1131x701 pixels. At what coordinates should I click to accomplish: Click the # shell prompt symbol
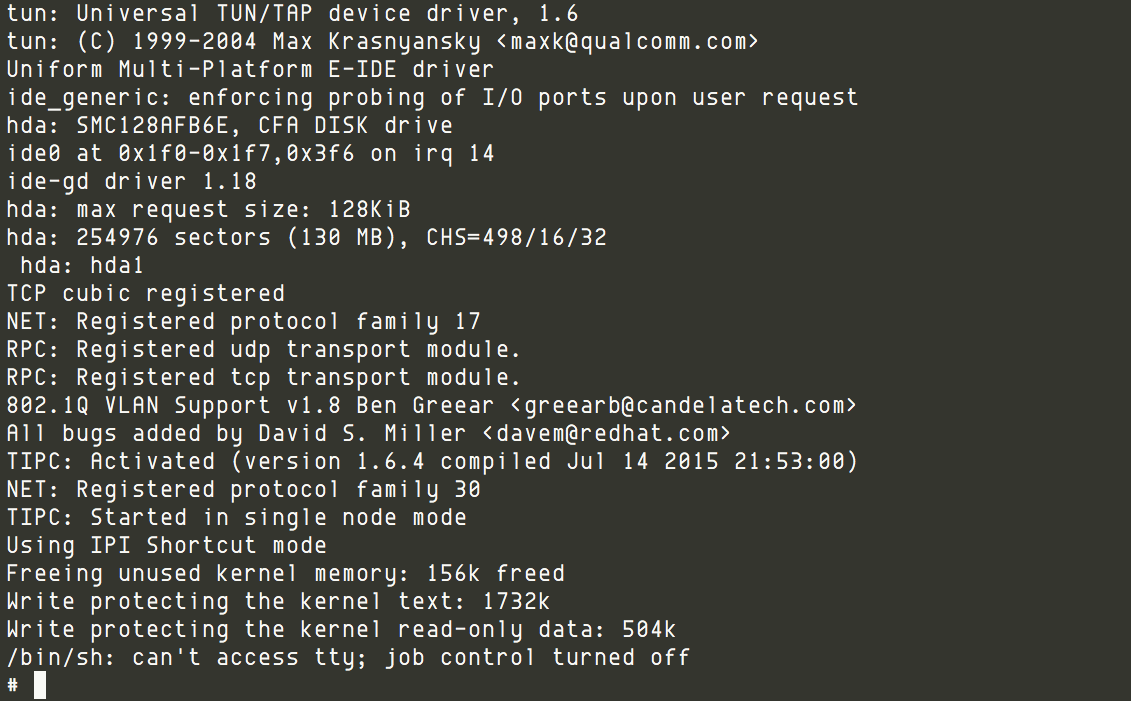[x=12, y=685]
